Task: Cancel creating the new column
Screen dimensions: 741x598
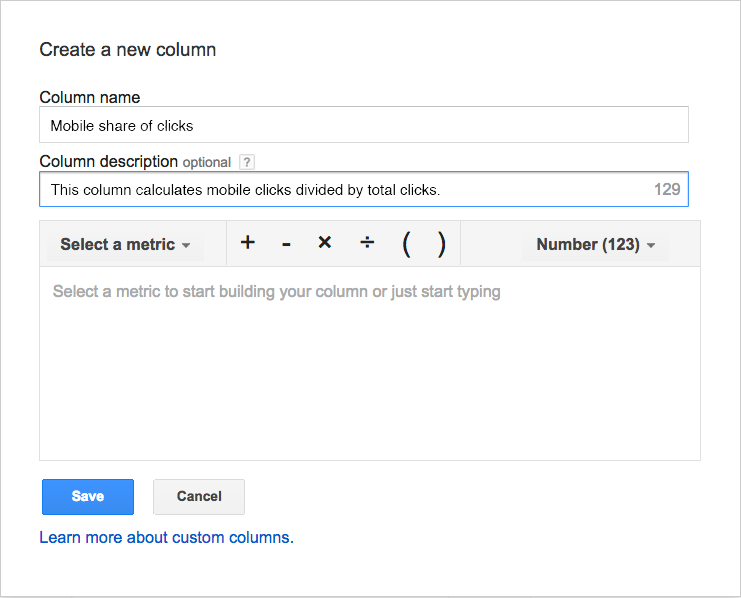Action: pyautogui.click(x=198, y=496)
